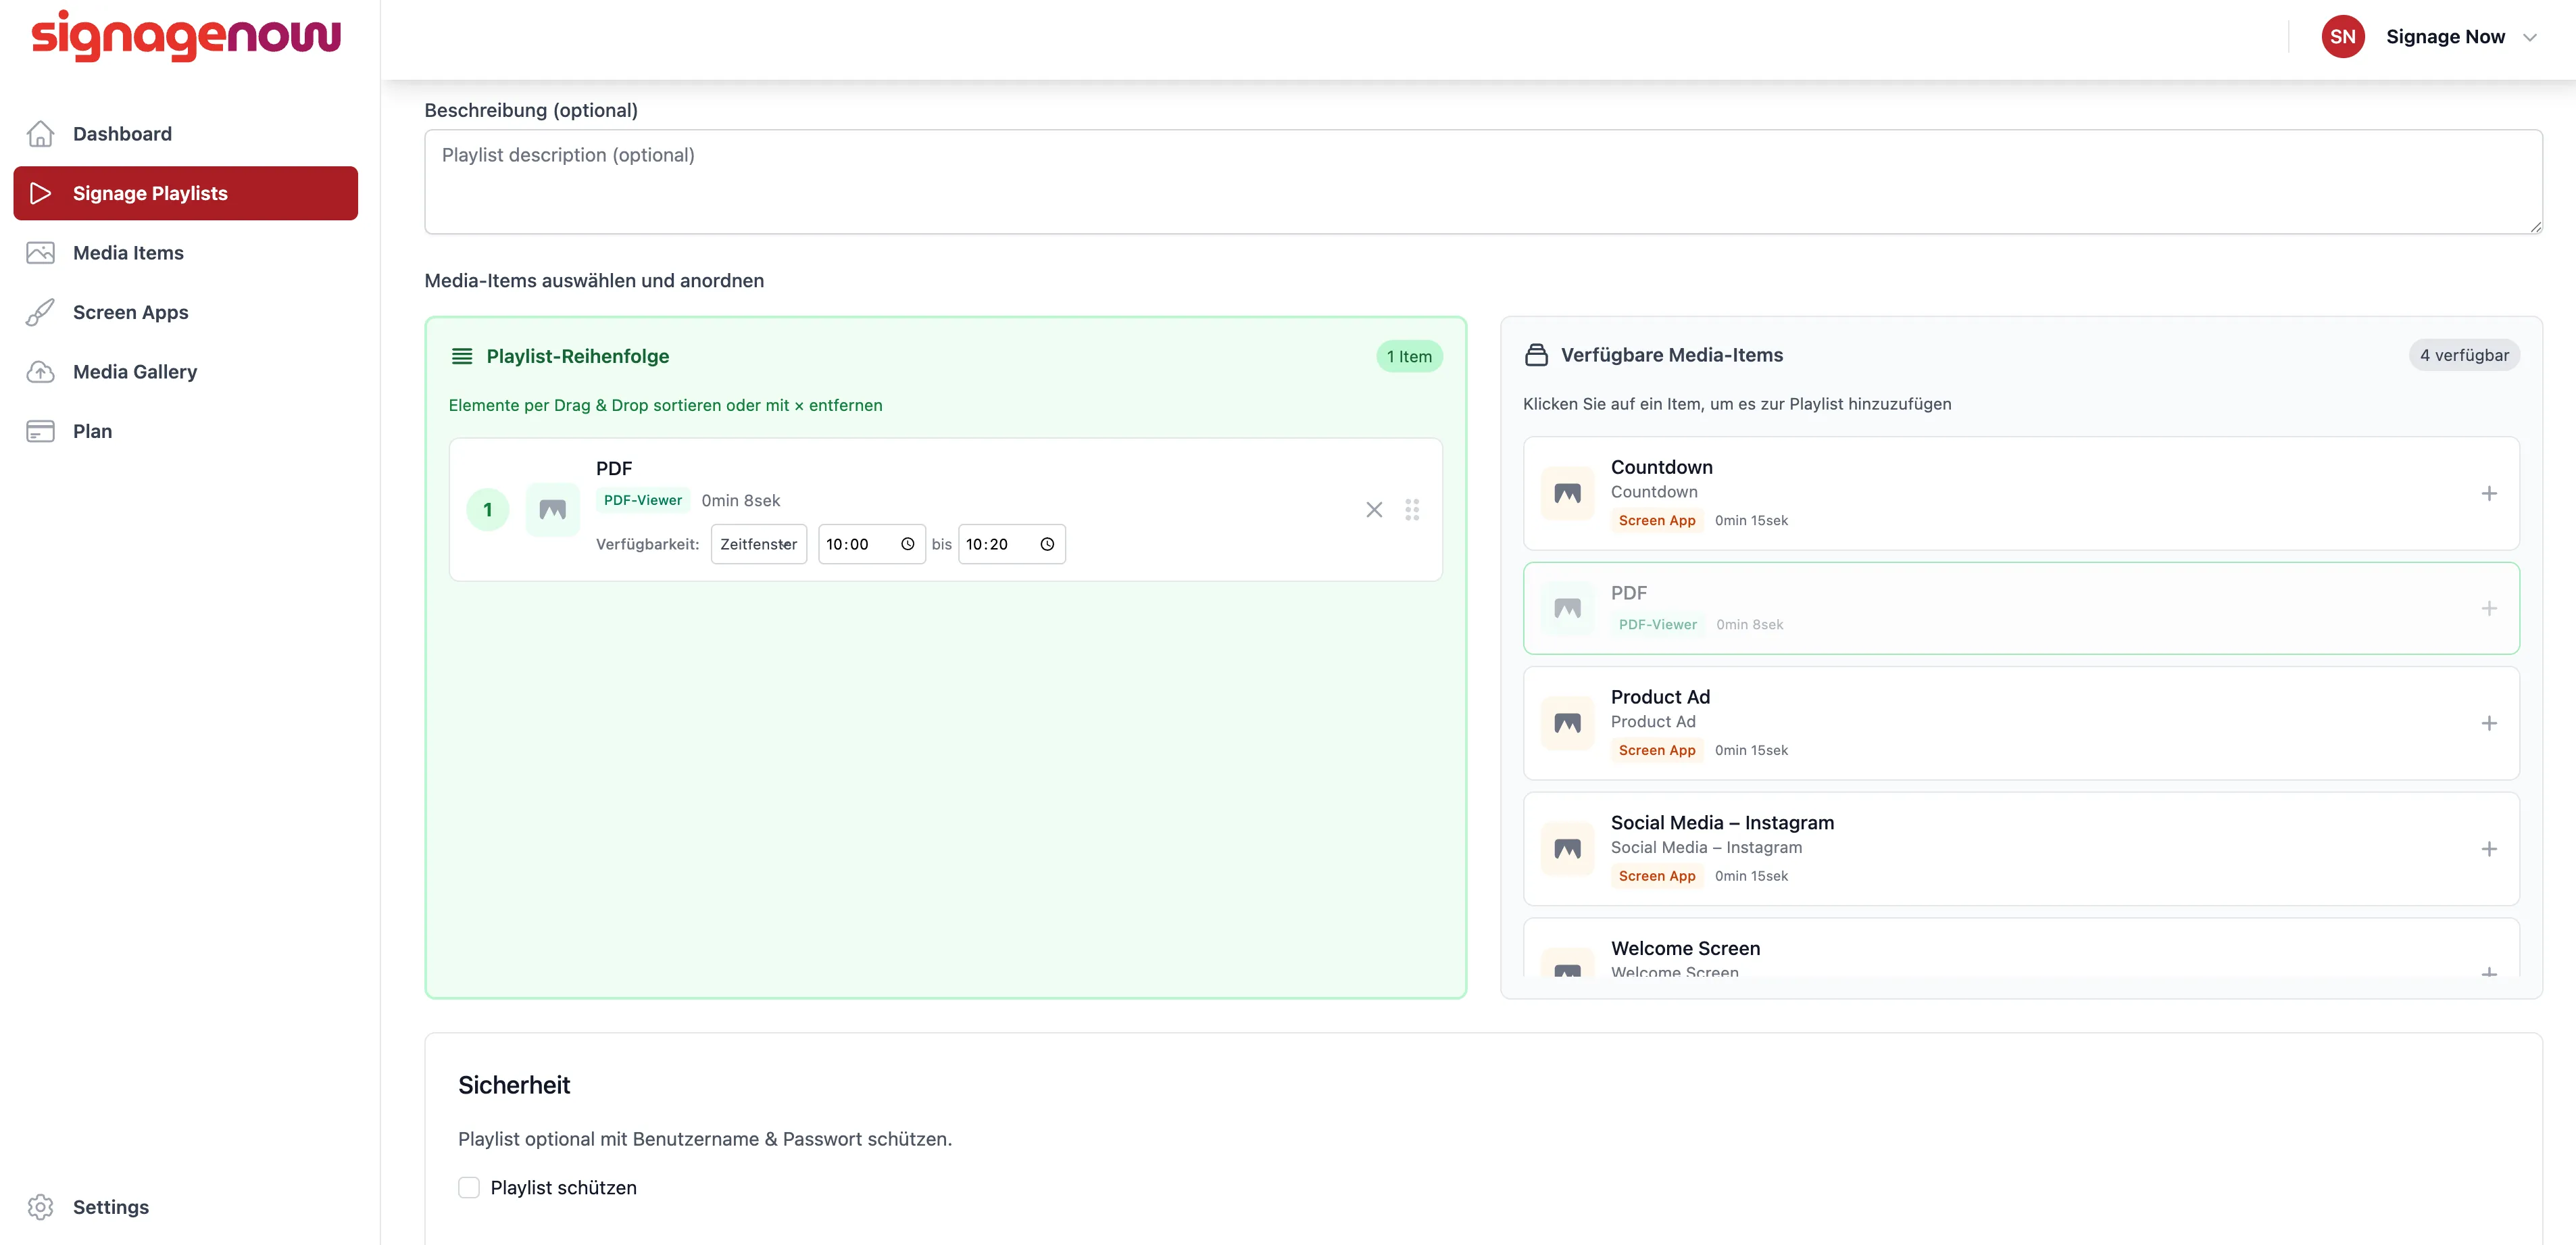The height and width of the screenshot is (1245, 2576).
Task: Click the 10:20 end time field
Action: (1011, 544)
